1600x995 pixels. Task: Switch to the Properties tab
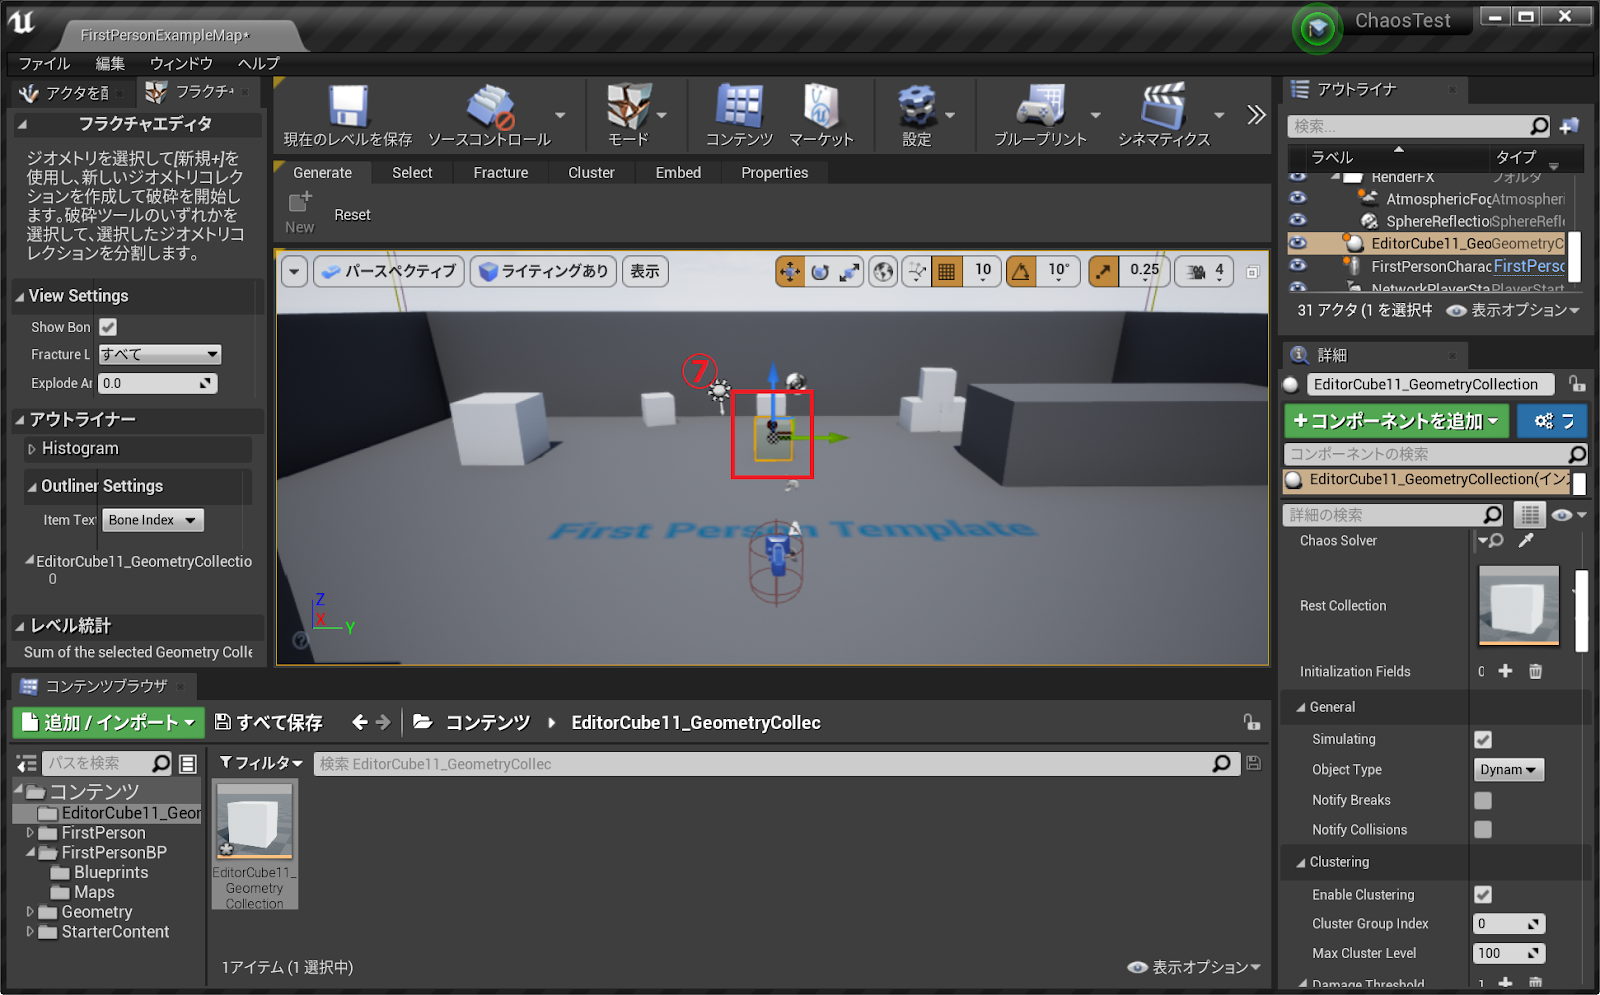pyautogui.click(x=775, y=172)
